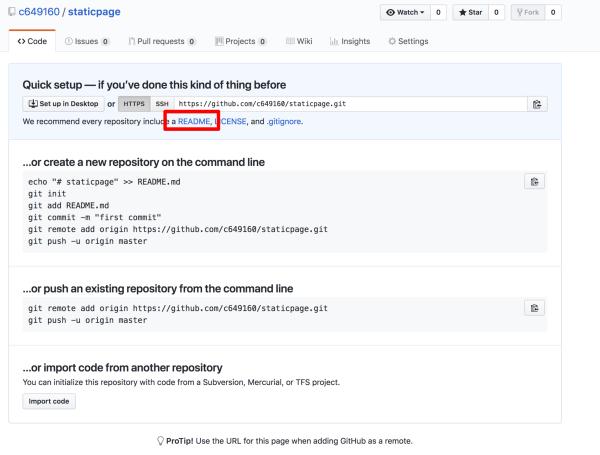
Task: Click the 'Quick setup' heading text
Action: pos(154,85)
